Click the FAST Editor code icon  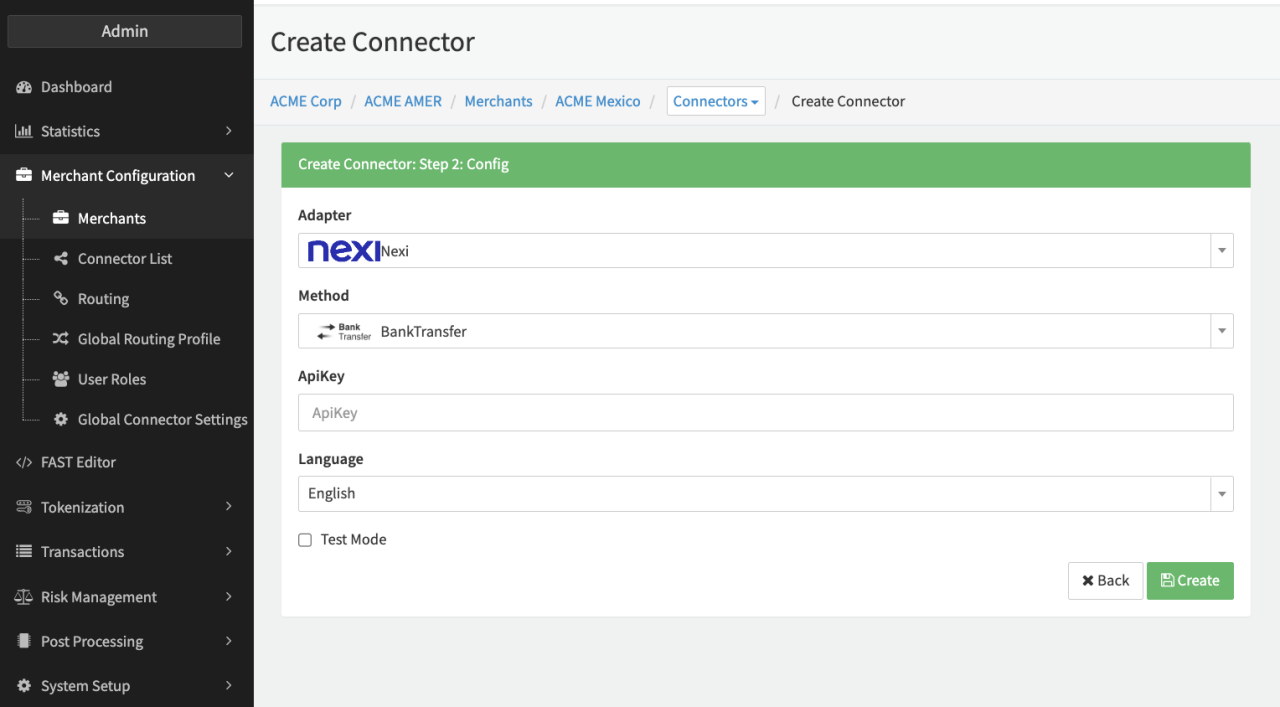24,462
